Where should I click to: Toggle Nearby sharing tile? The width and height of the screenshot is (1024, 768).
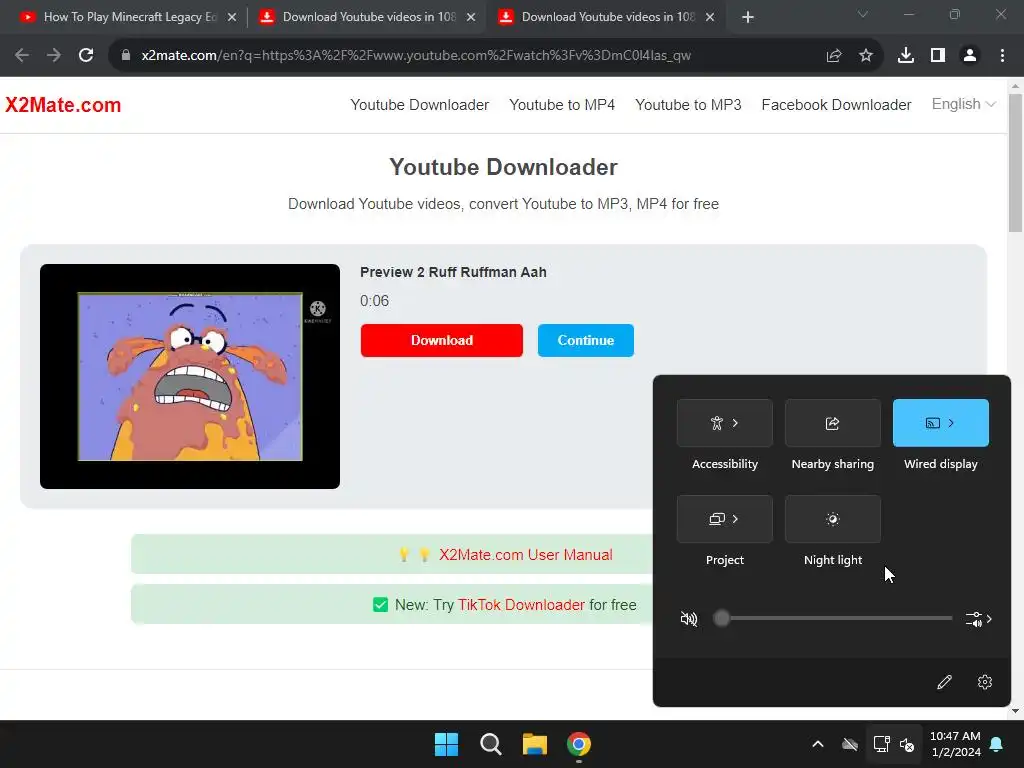[x=833, y=423]
